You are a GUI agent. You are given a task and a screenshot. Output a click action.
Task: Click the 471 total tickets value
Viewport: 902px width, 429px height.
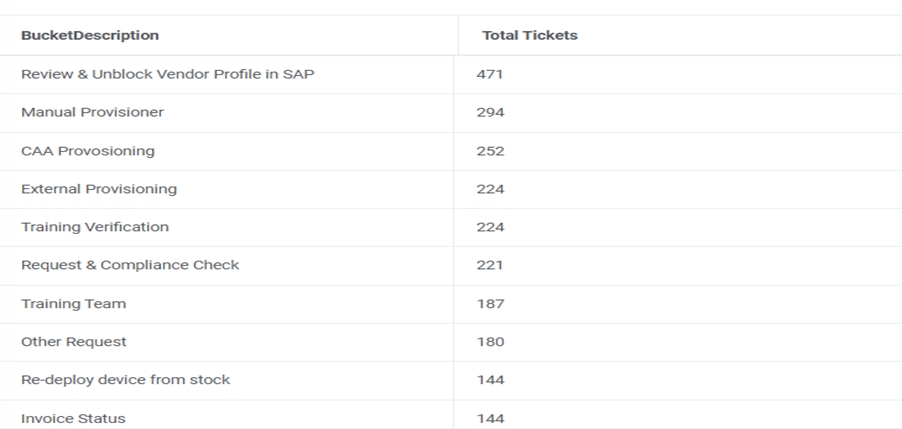click(x=490, y=75)
